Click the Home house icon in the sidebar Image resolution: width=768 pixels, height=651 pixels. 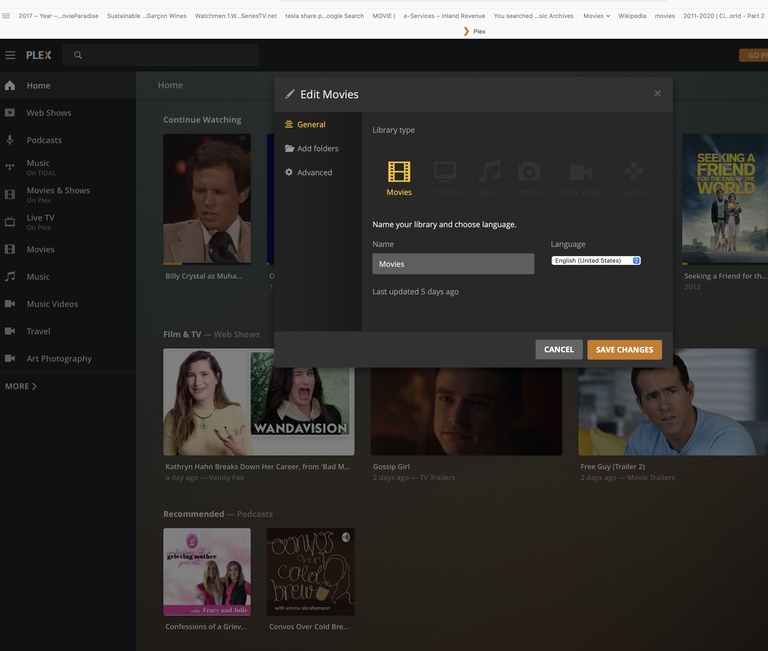coord(10,86)
